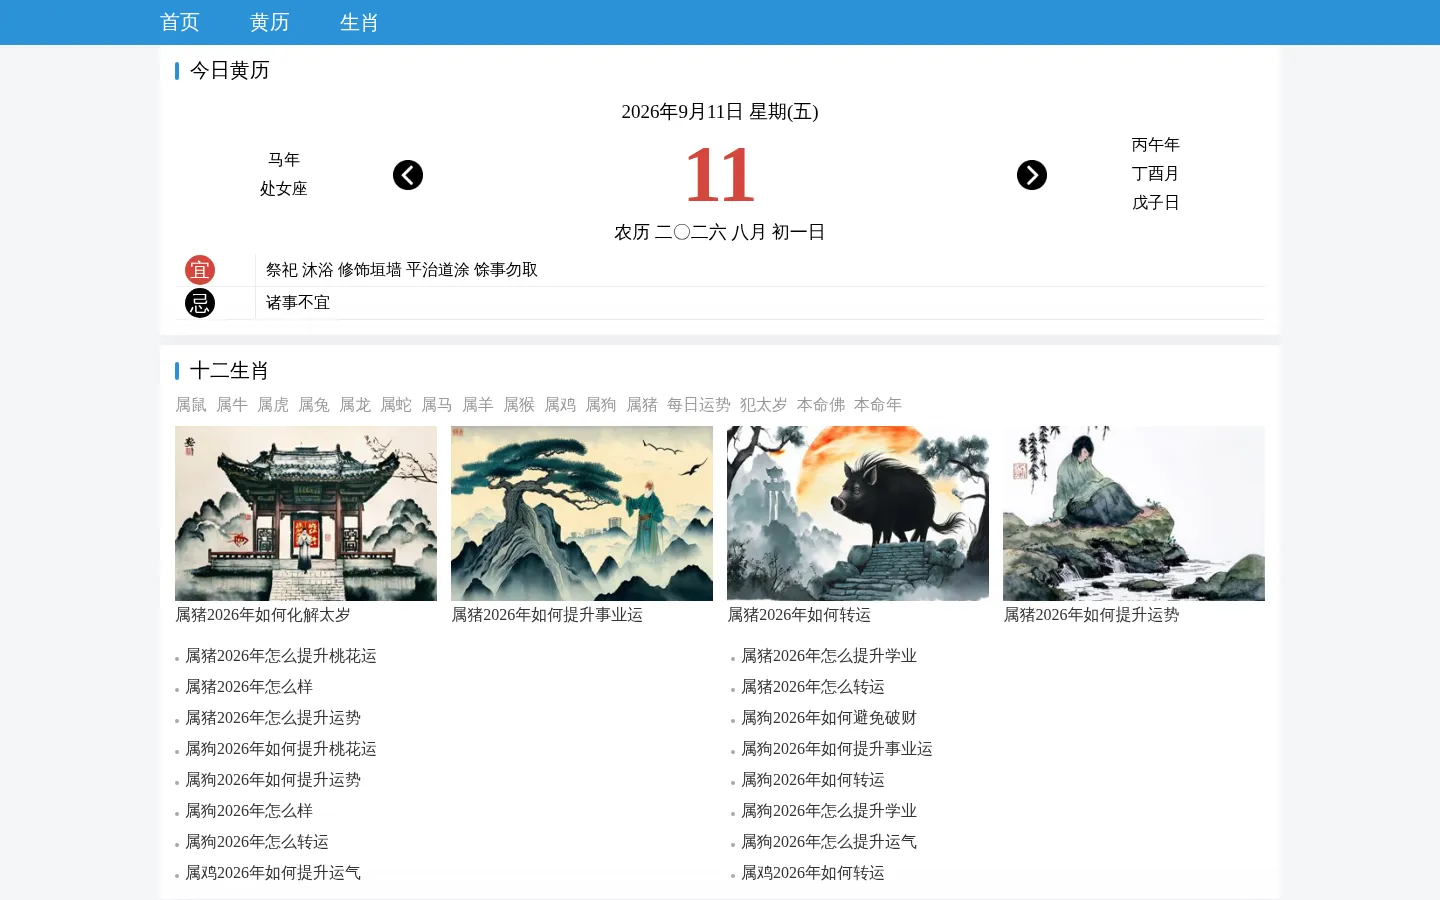Open 生肖 in top navigation
Image resolution: width=1440 pixels, height=900 pixels.
click(359, 22)
